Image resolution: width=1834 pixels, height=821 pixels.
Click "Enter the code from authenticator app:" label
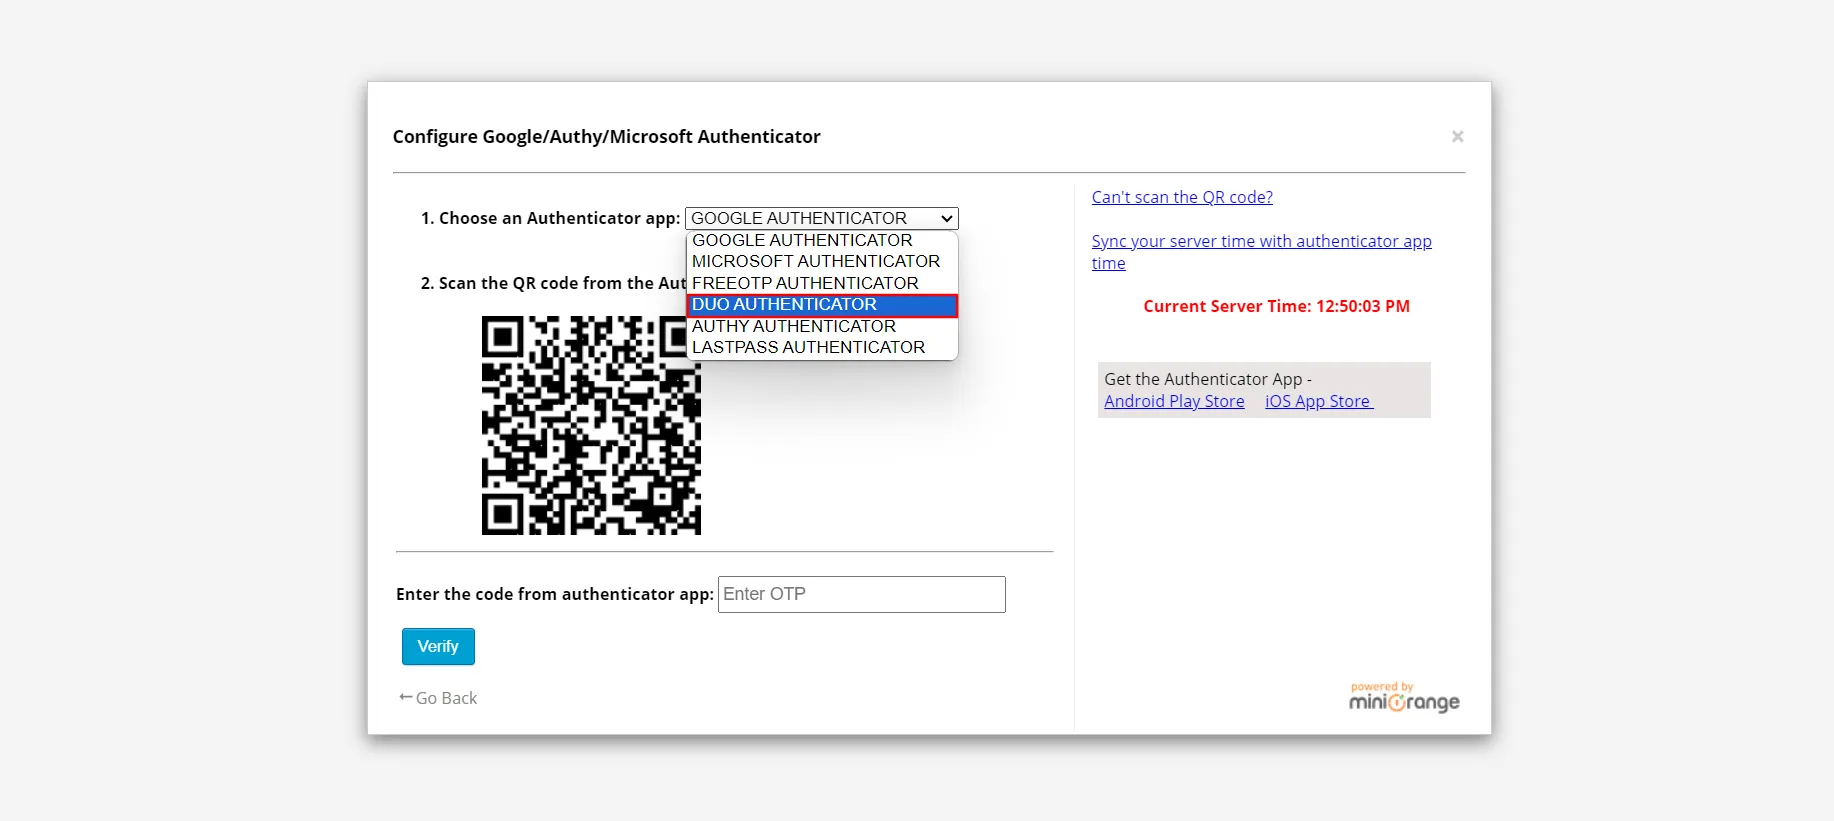pyautogui.click(x=555, y=594)
